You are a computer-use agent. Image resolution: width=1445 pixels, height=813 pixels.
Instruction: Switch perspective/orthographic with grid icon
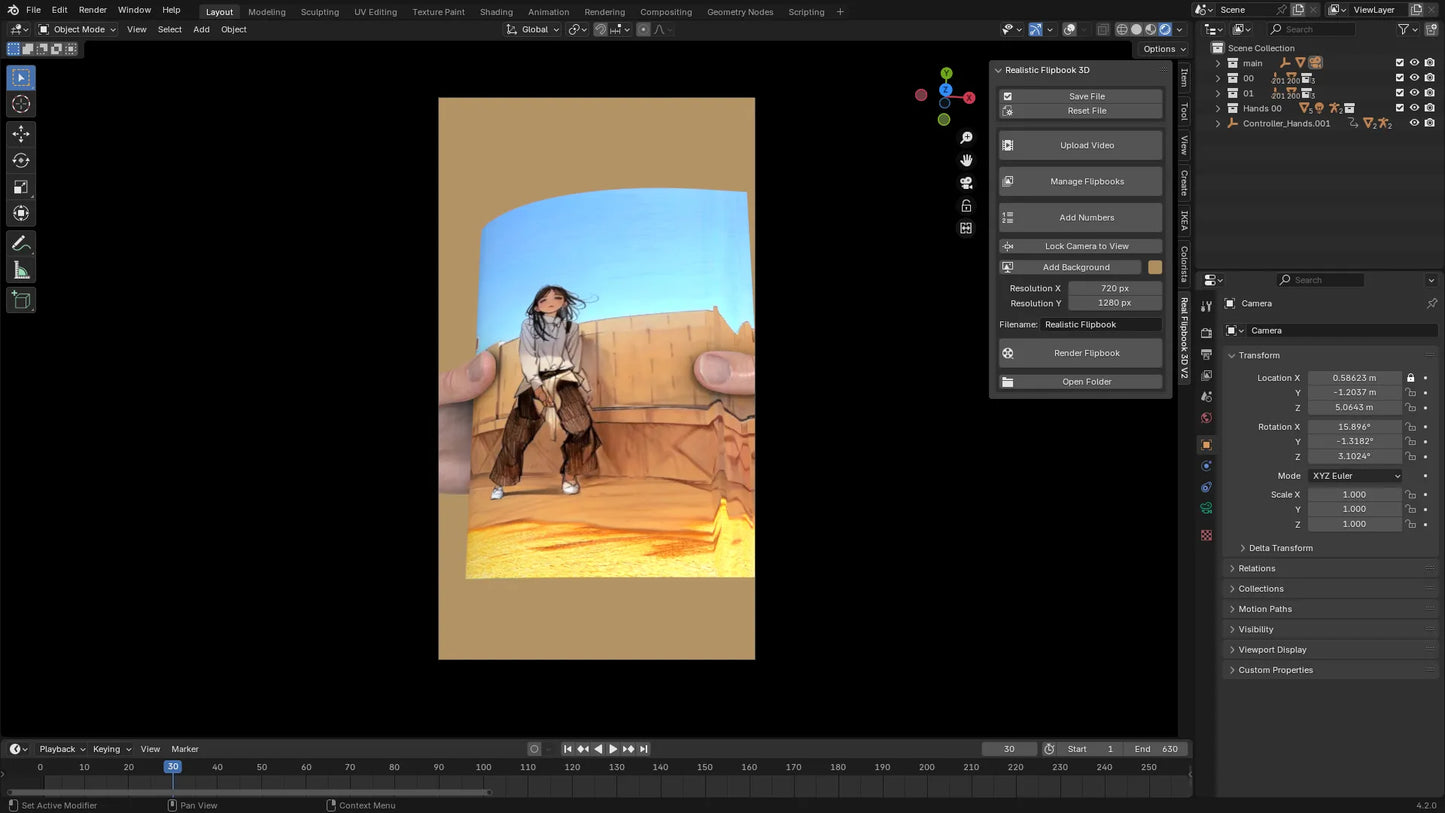tap(966, 228)
